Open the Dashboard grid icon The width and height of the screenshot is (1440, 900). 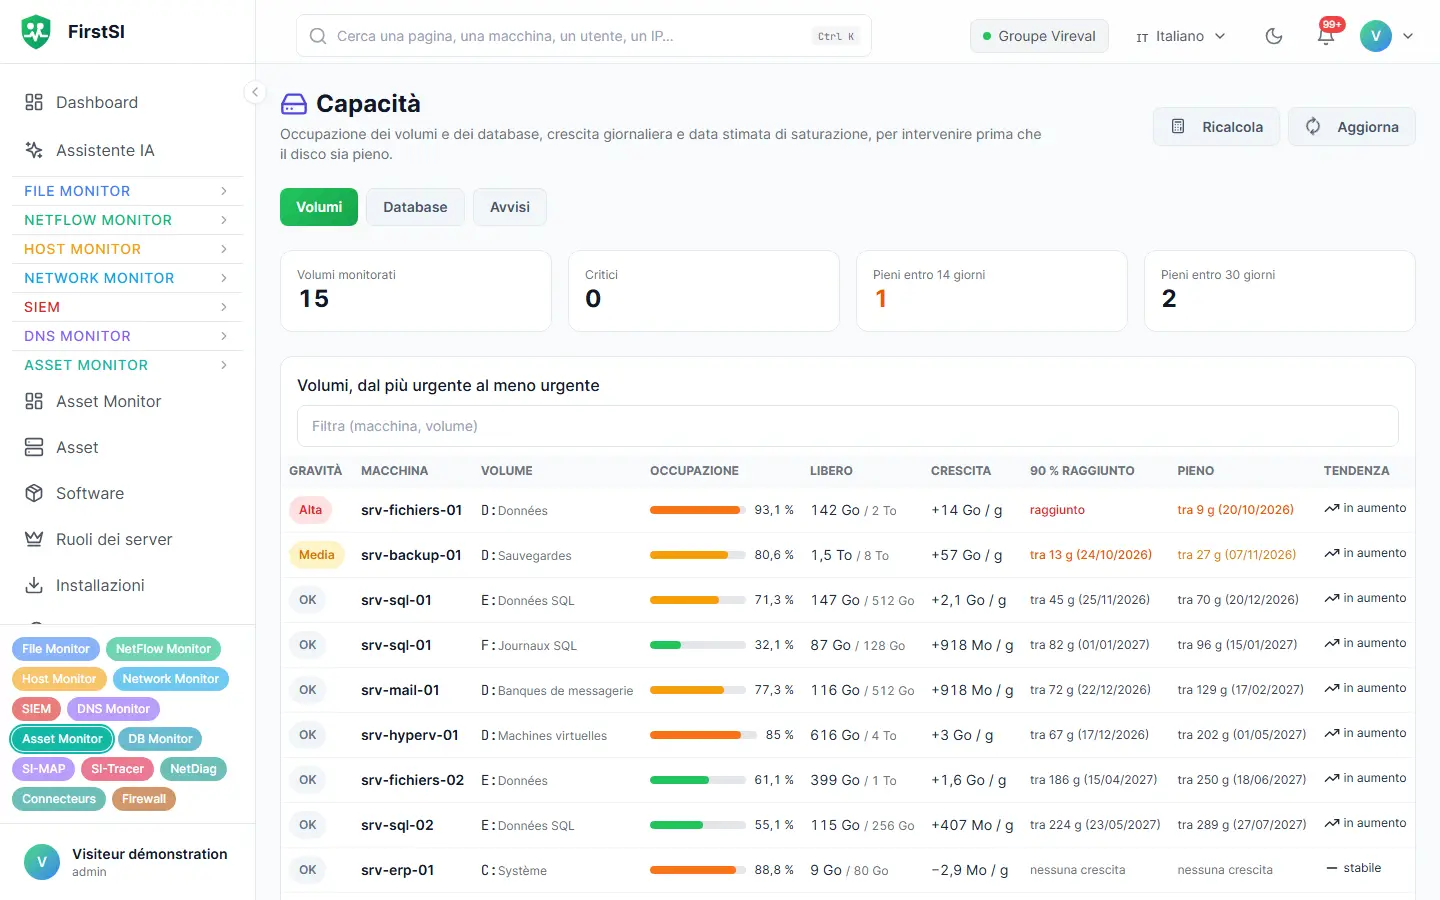pos(34,102)
